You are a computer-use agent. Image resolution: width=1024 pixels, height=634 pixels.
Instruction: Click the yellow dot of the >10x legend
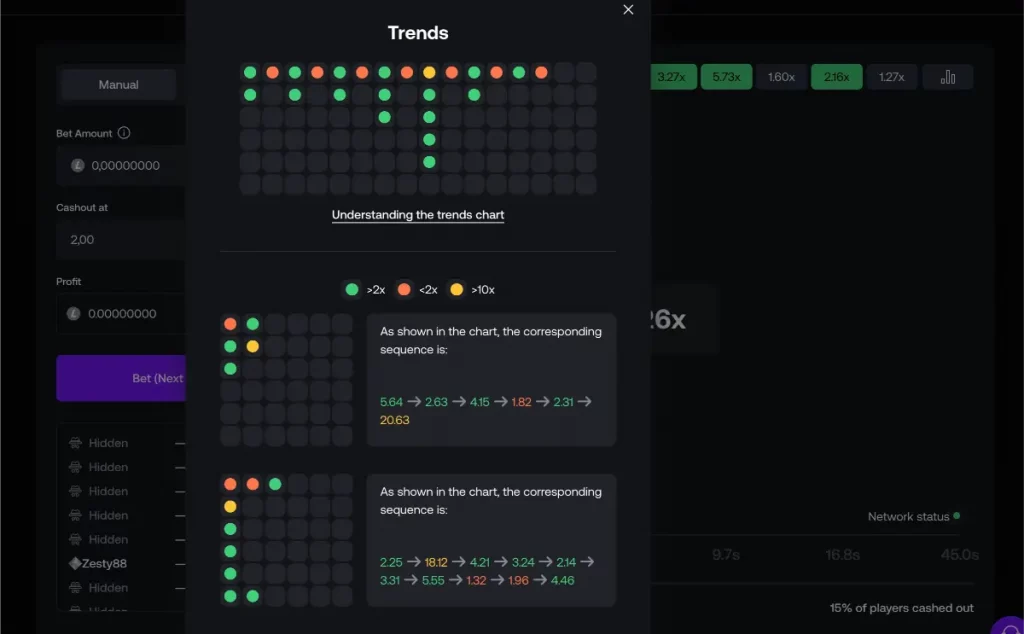456,289
